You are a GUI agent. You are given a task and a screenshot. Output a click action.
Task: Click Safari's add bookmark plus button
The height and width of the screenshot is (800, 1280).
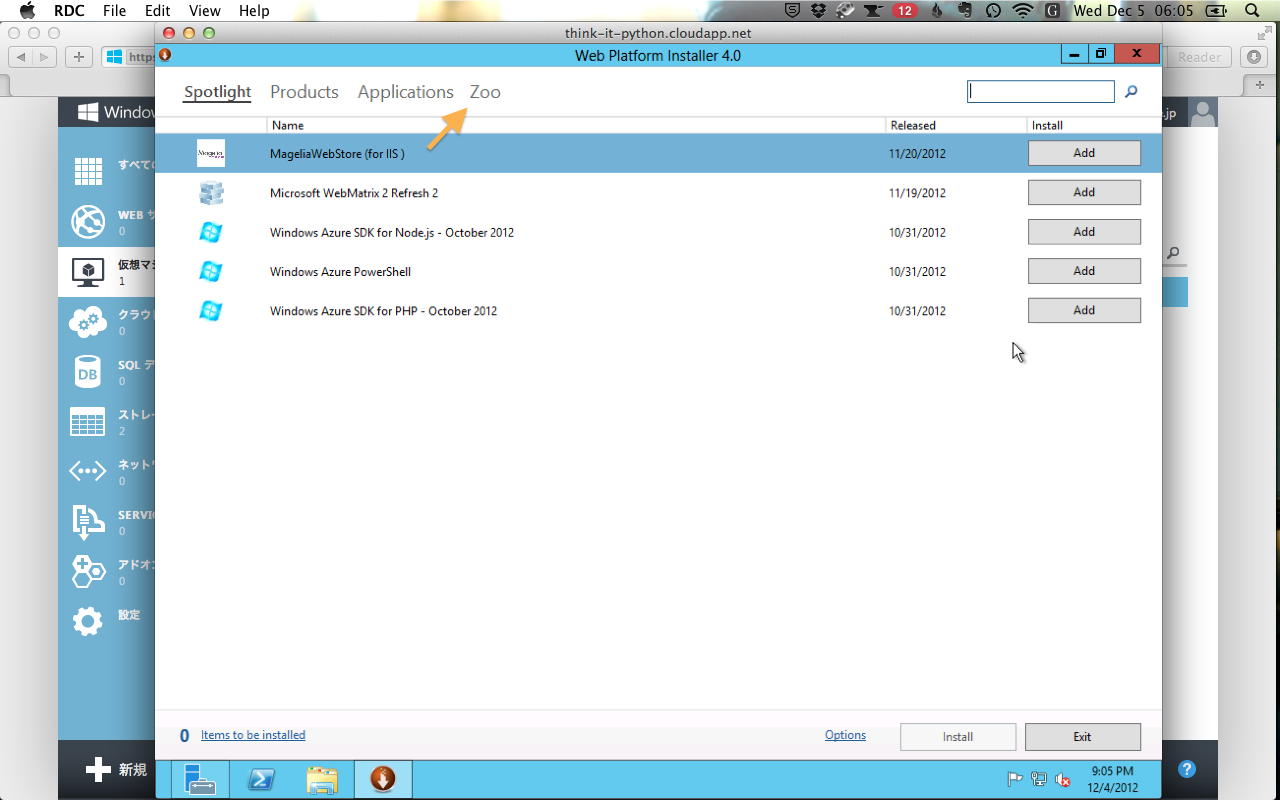[x=78, y=57]
